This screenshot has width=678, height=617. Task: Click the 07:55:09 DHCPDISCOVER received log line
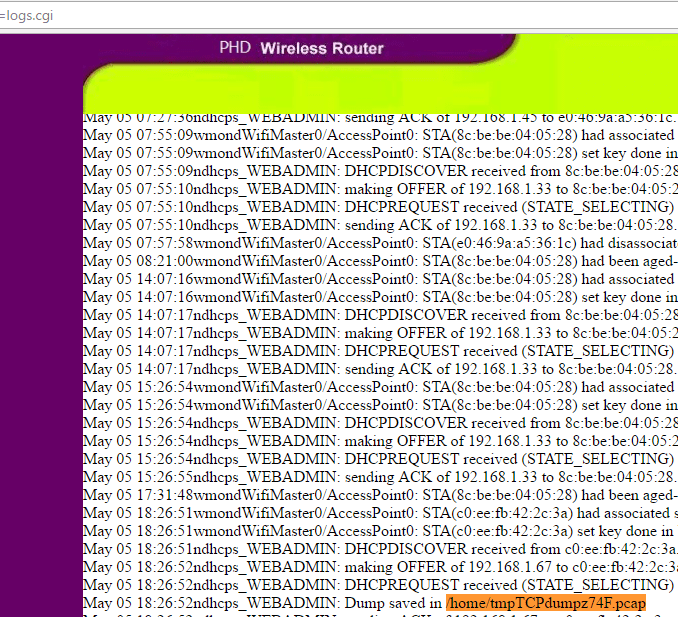(380, 171)
